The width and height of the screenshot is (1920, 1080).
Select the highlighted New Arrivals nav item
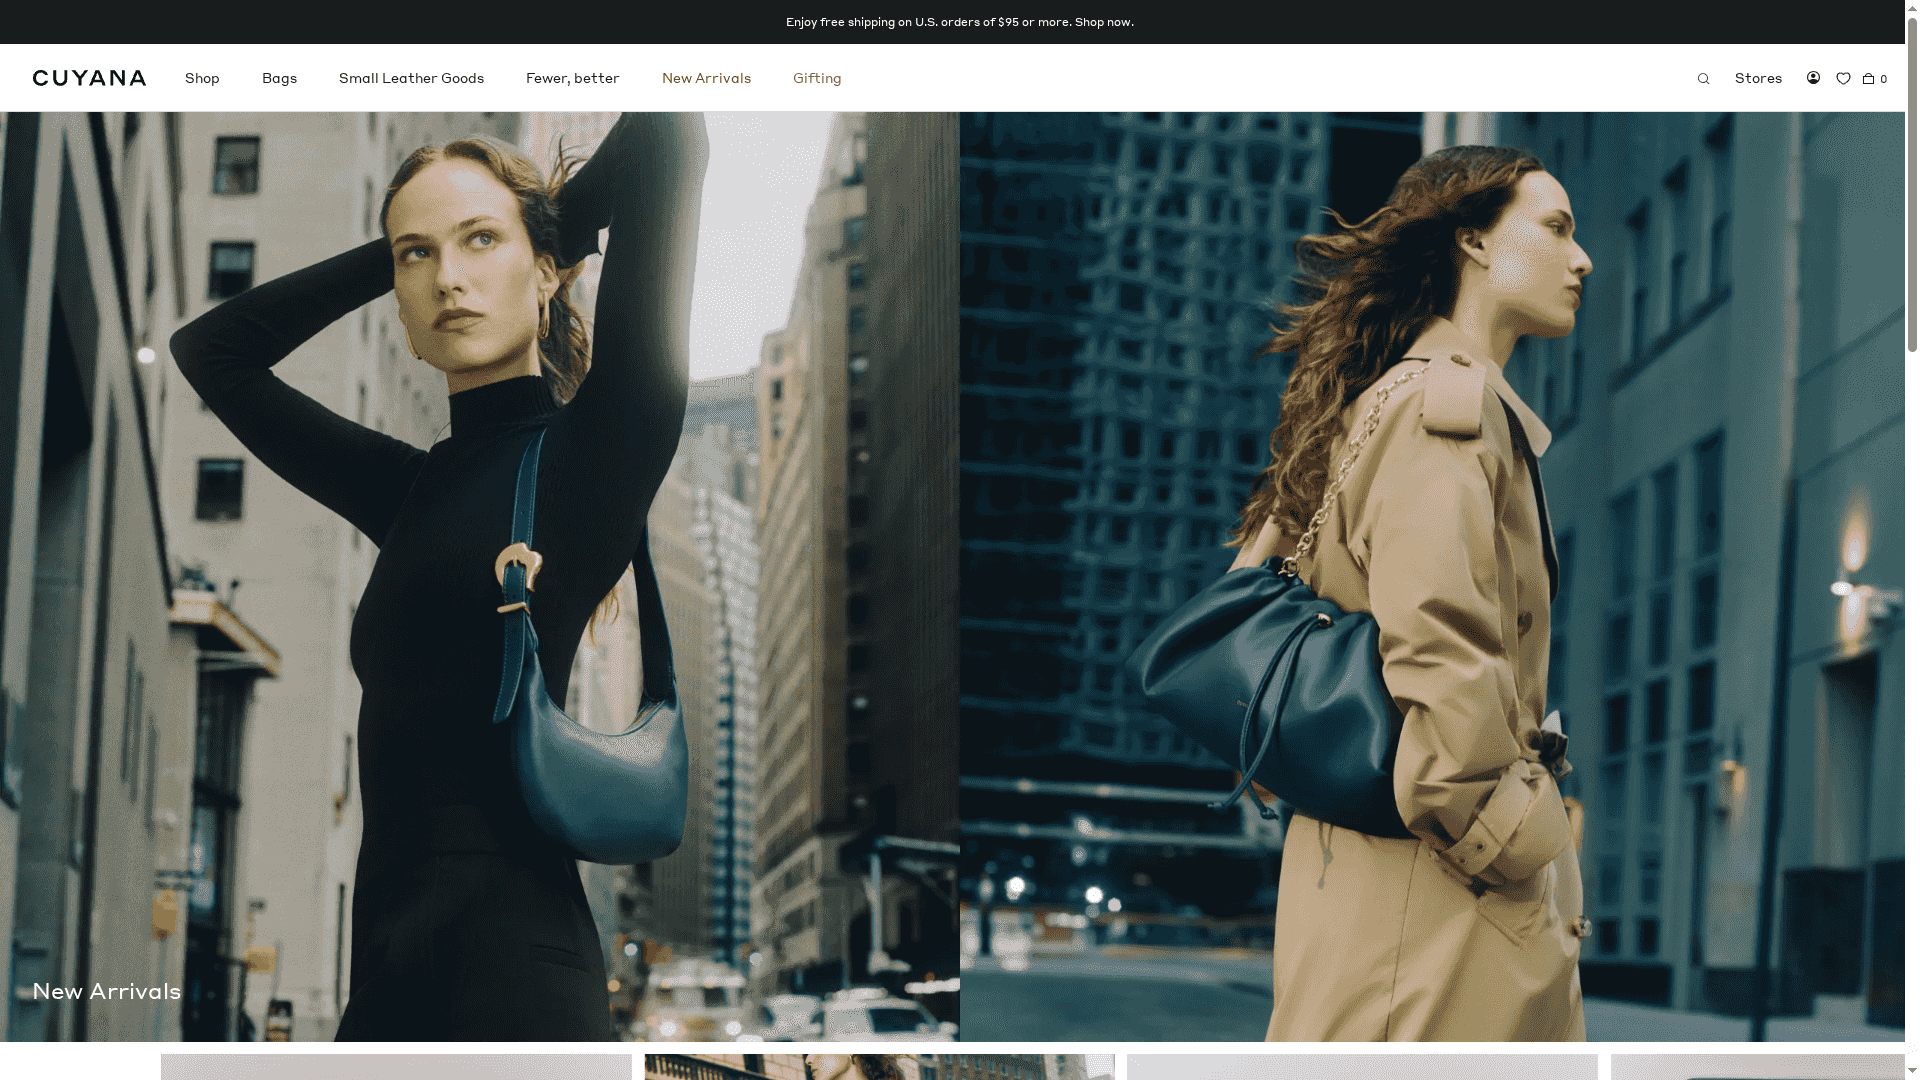[x=706, y=78]
